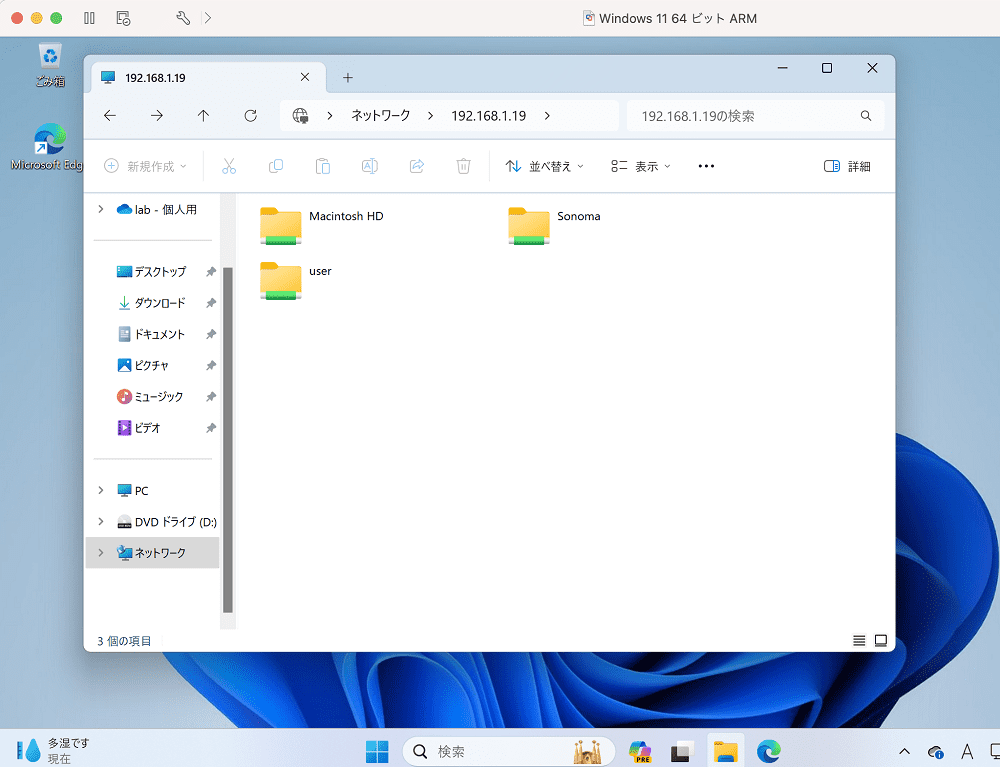Image resolution: width=1000 pixels, height=767 pixels.
Task: Select the user shared folder
Action: pyautogui.click(x=296, y=280)
